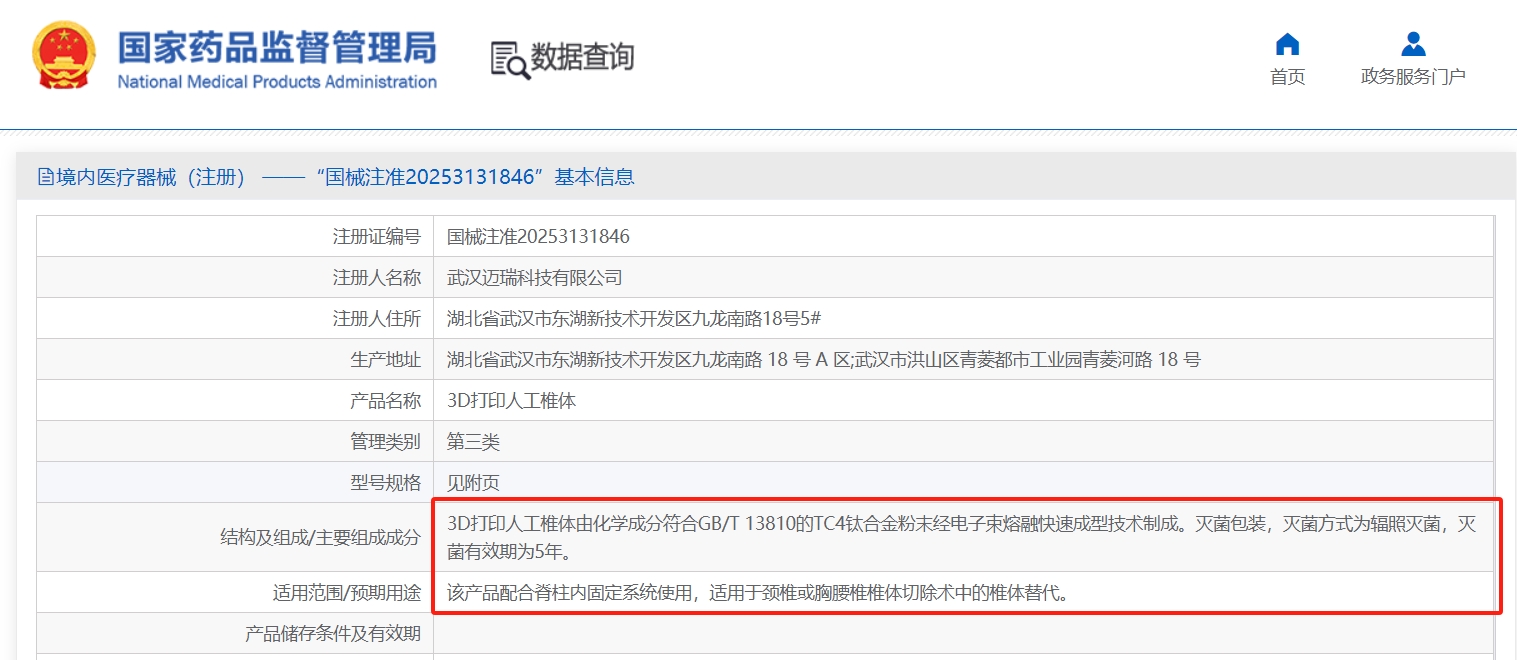The image size is (1517, 660).
Task: Click the 型号规格 value 见附页
Action: pyautogui.click(x=473, y=483)
